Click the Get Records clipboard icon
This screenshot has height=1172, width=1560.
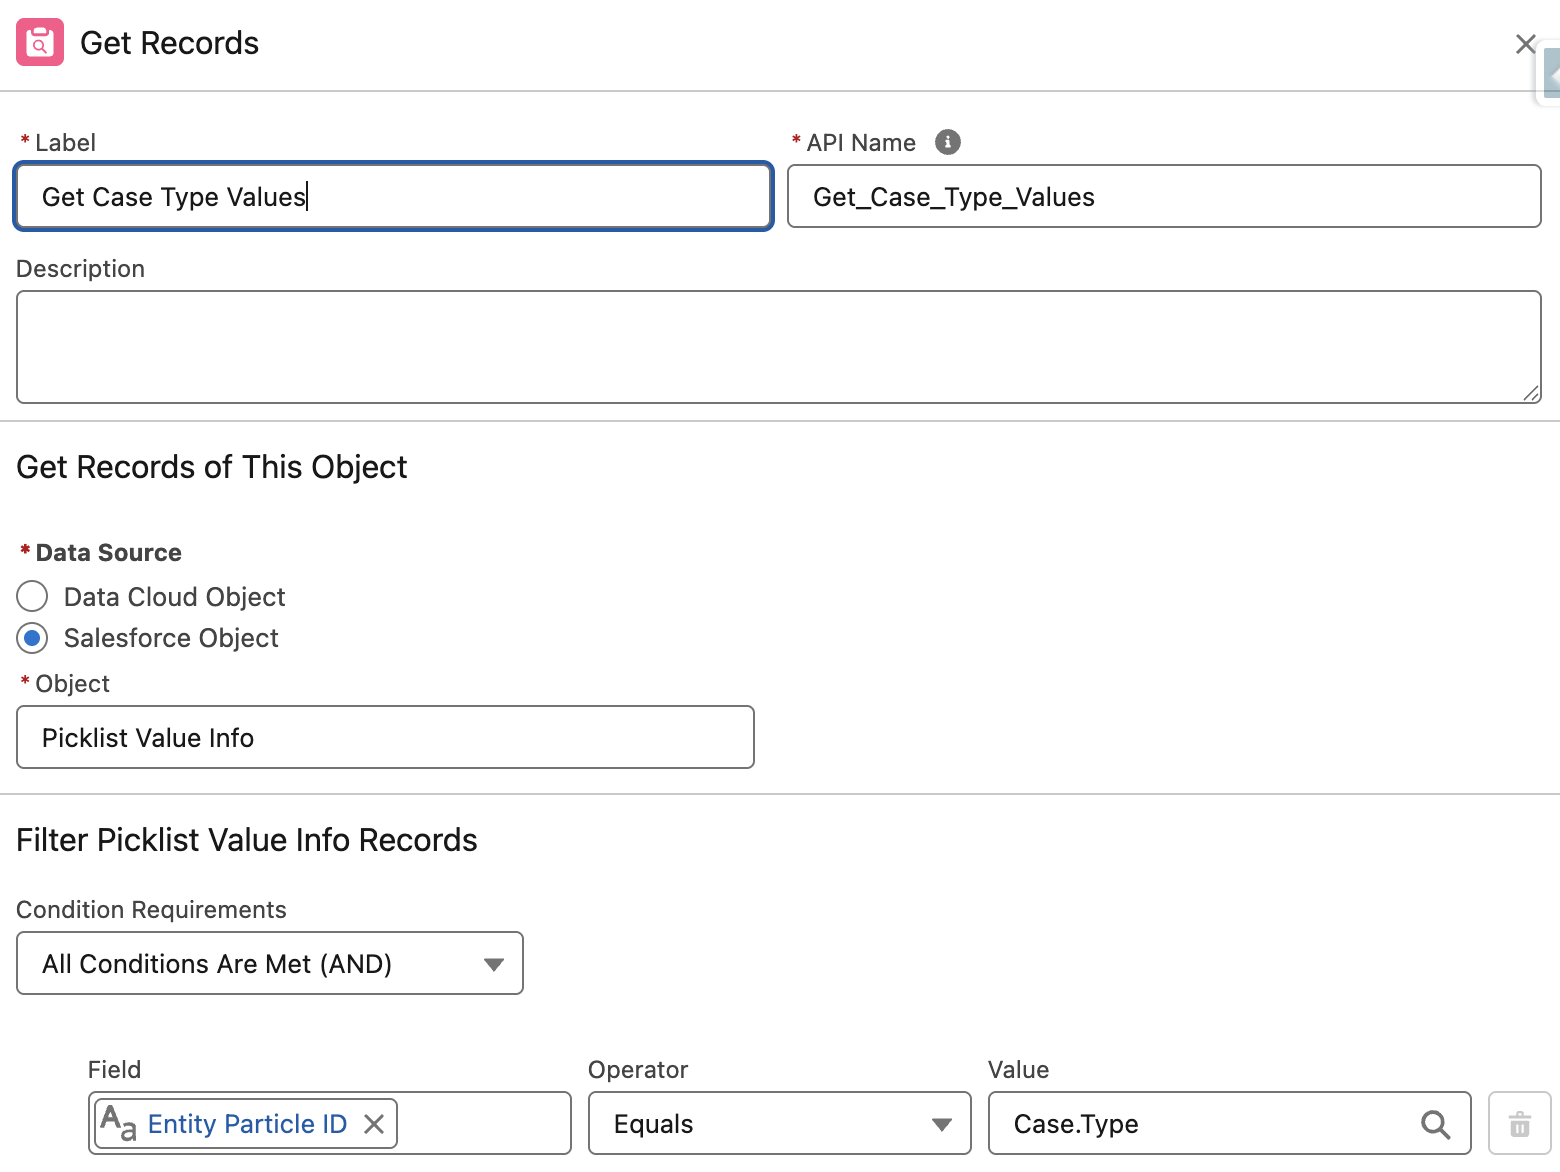click(x=39, y=42)
